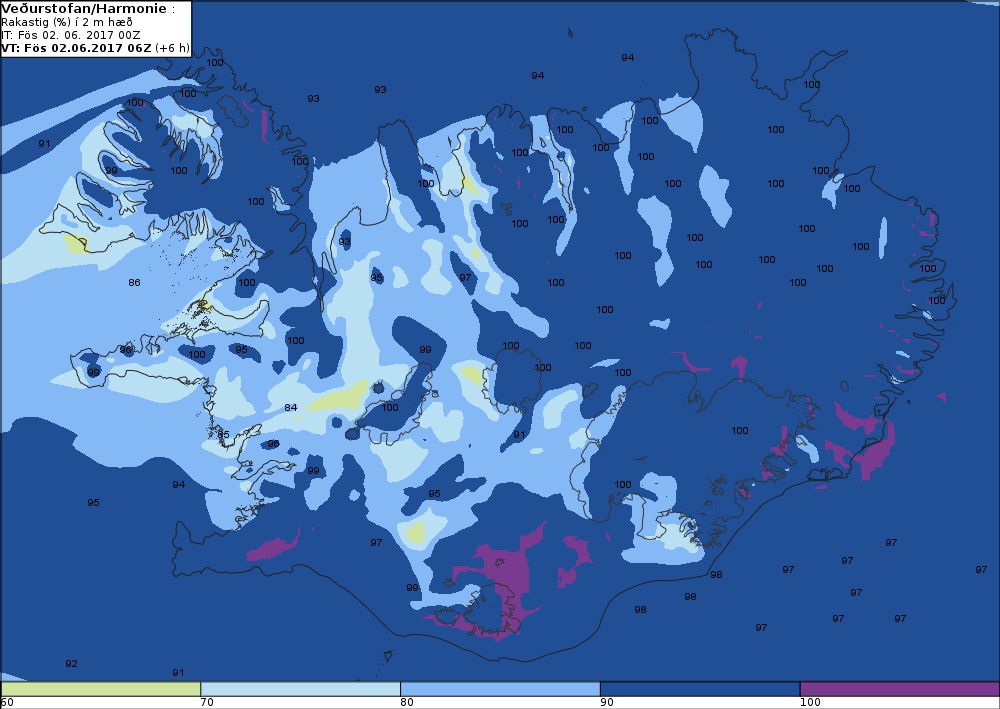
Task: Click the legend label '100' under the color bar
Action: (x=811, y=703)
